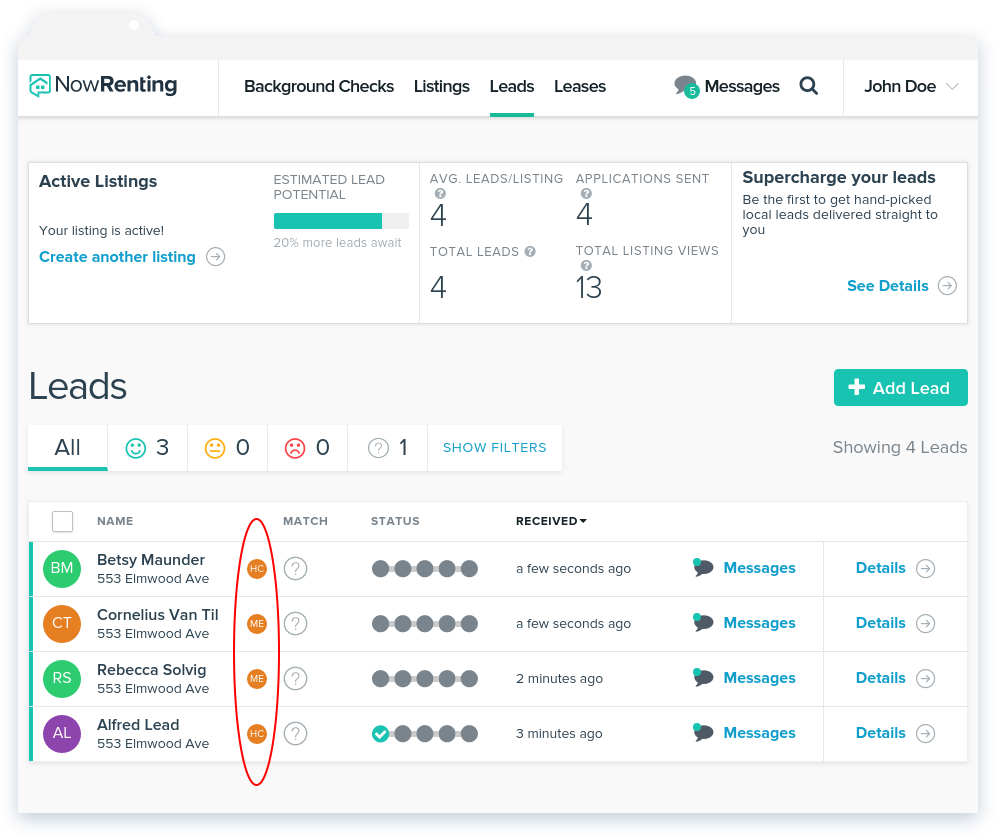This screenshot has height=837, width=996.
Task: Select the All leads tab
Action: 67,448
